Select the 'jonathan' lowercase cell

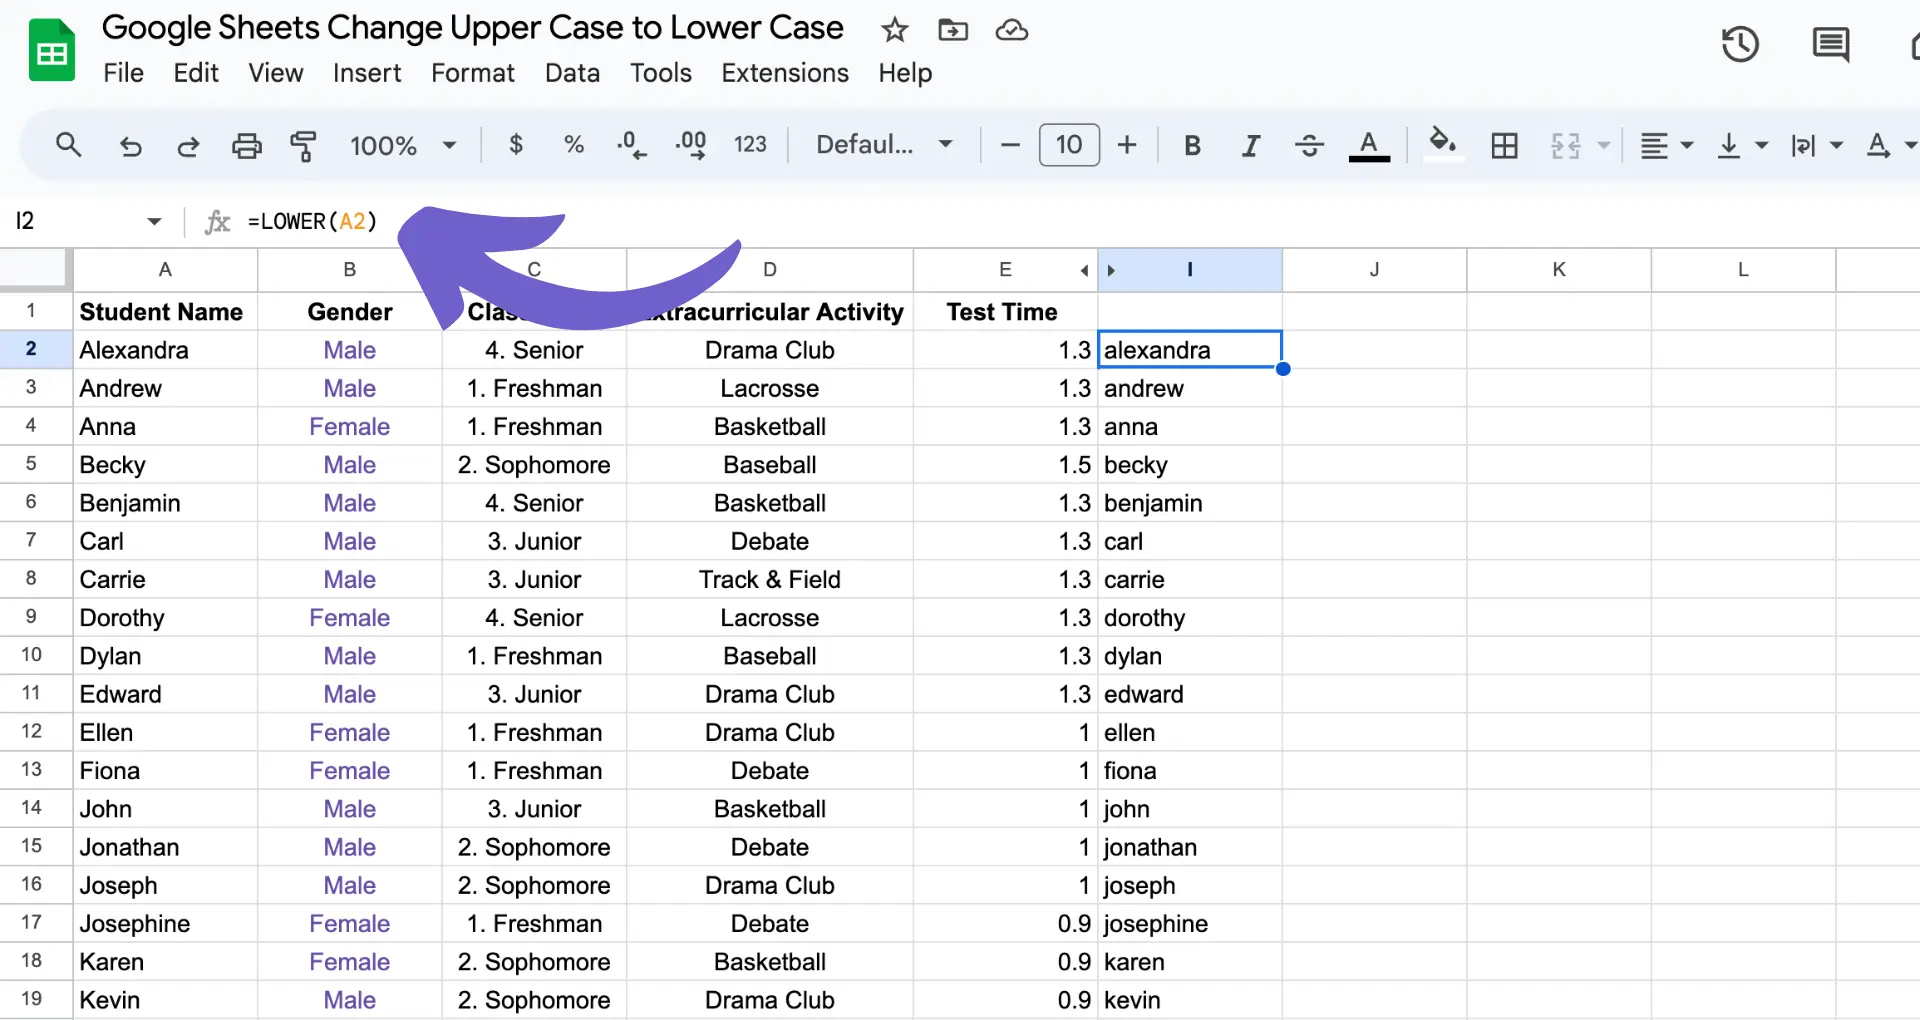[1190, 848]
